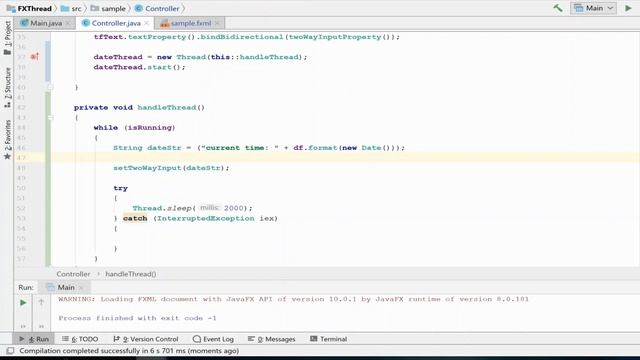Click the Controller class breadcrumb in navigation bar

click(157, 8)
